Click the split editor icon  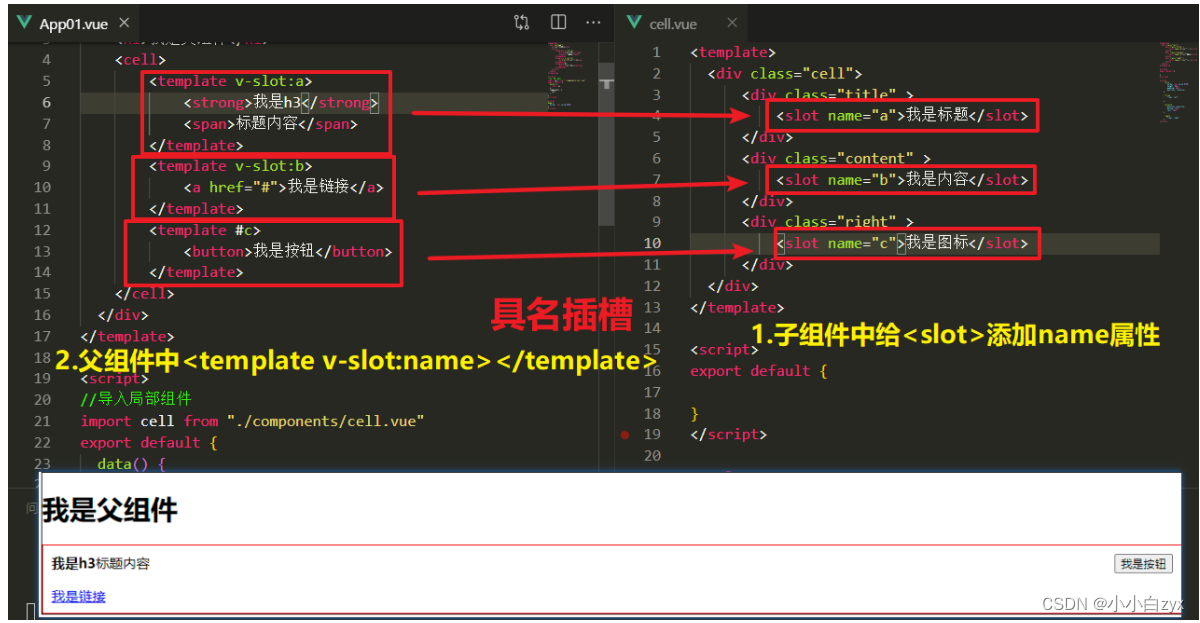pos(557,22)
